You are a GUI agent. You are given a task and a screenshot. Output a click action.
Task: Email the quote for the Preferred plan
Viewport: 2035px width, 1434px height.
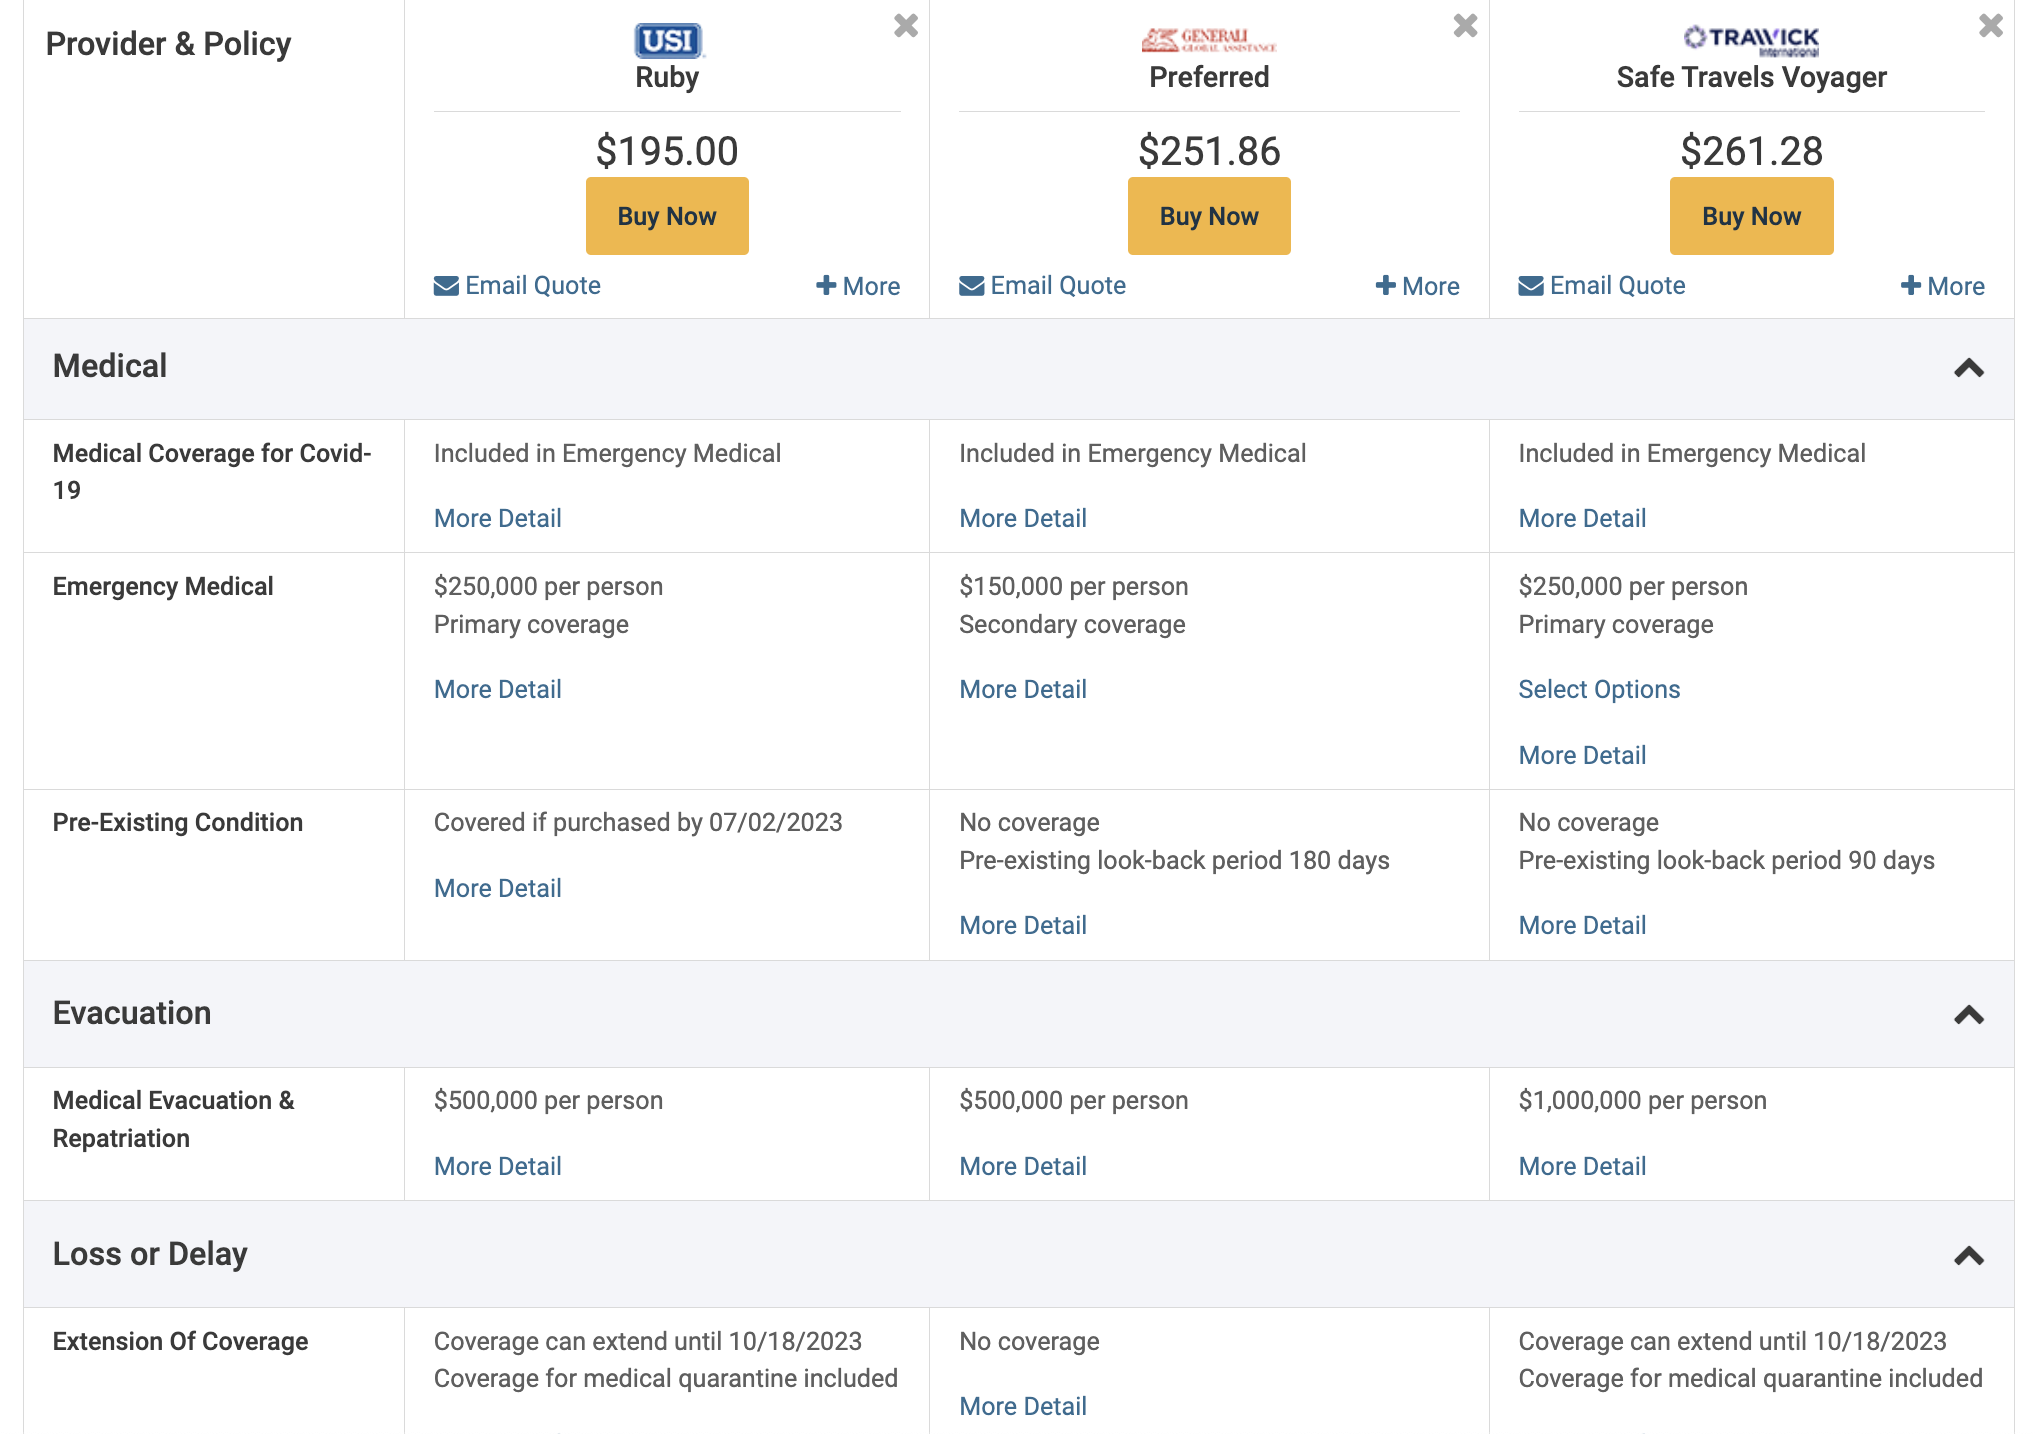(x=1042, y=286)
